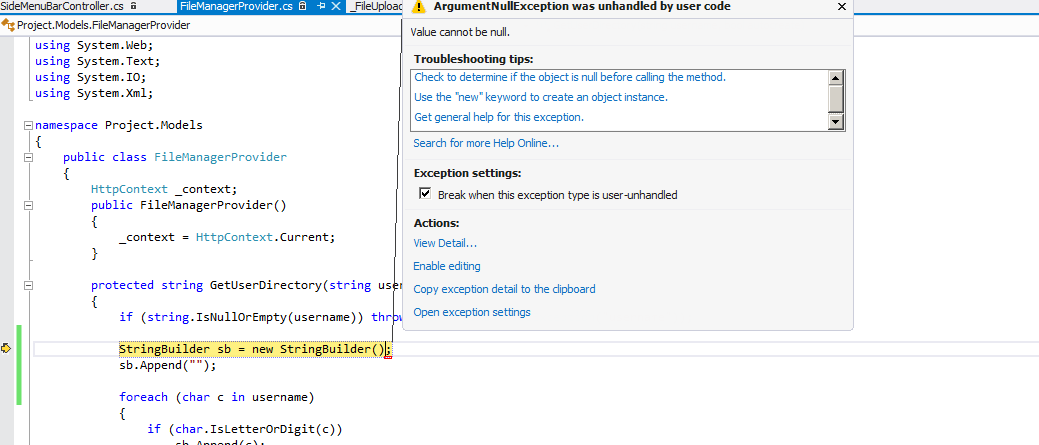Click 'Copy exception detail to the clipboard'
This screenshot has width=1039, height=445.
504,289
